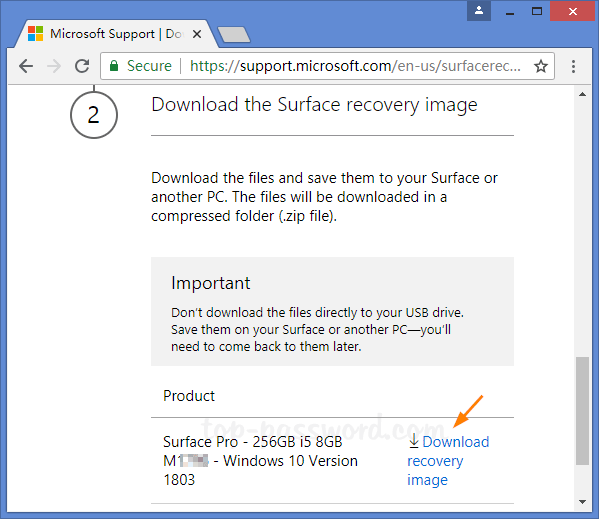
Task: Bookmark this page with the star icon
Action: [541, 66]
